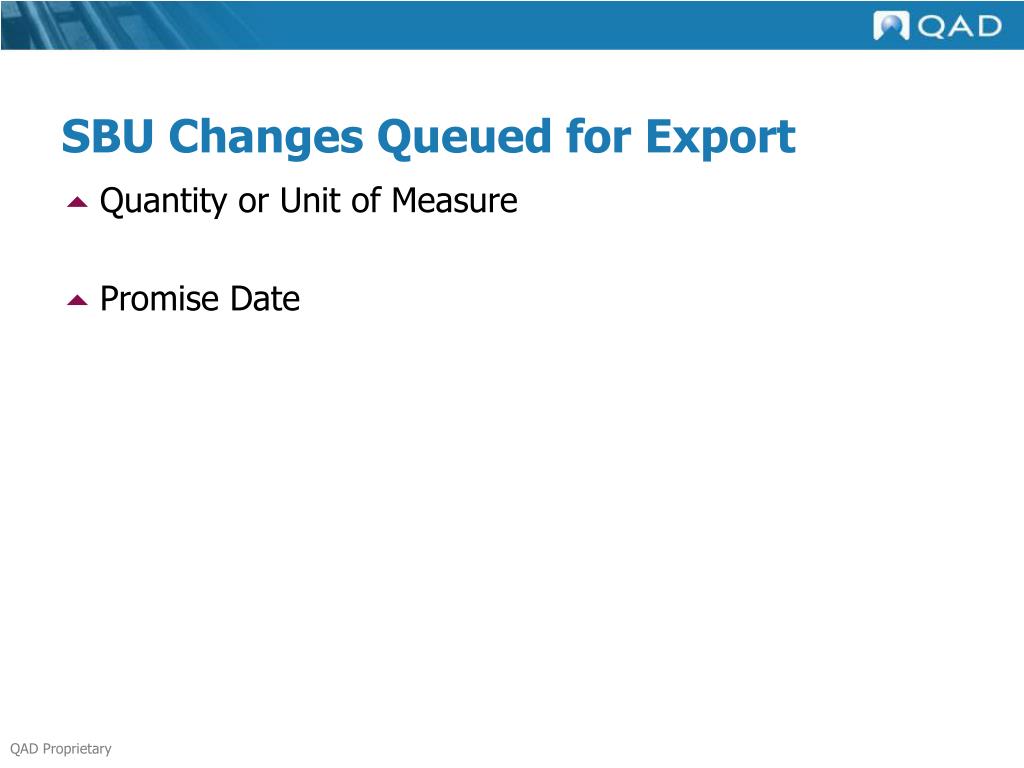
Task: Select the triangle bullet beside Promise Date
Action: coord(77,300)
